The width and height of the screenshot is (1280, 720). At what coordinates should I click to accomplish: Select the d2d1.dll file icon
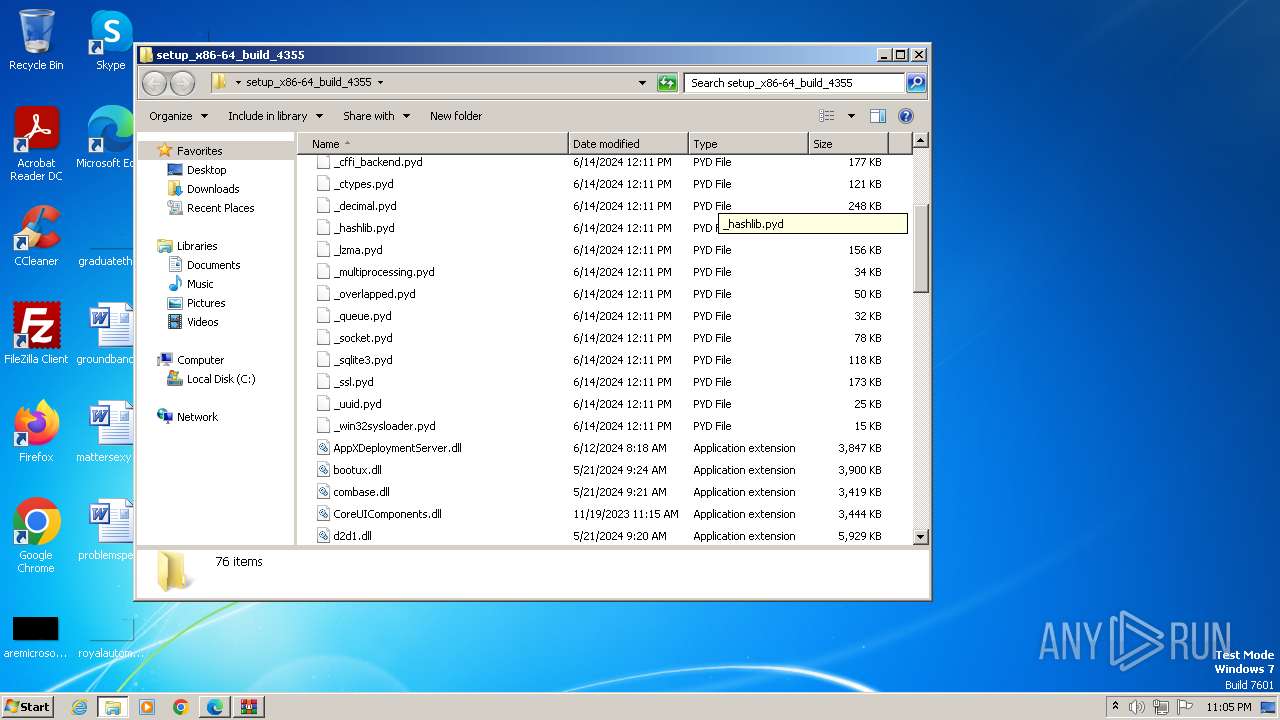pos(323,536)
